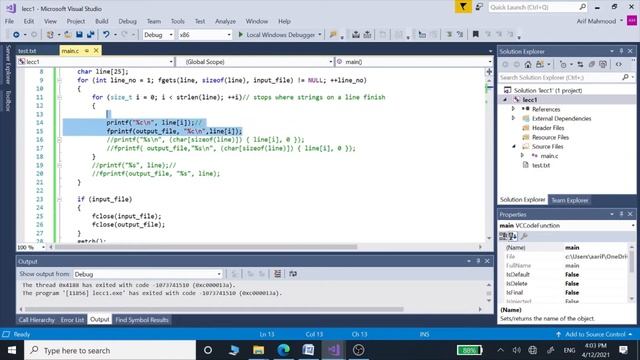Viewport: 640px width, 360px height.
Task: Click the Clear All icon in Output panel
Action: click(x=277, y=274)
